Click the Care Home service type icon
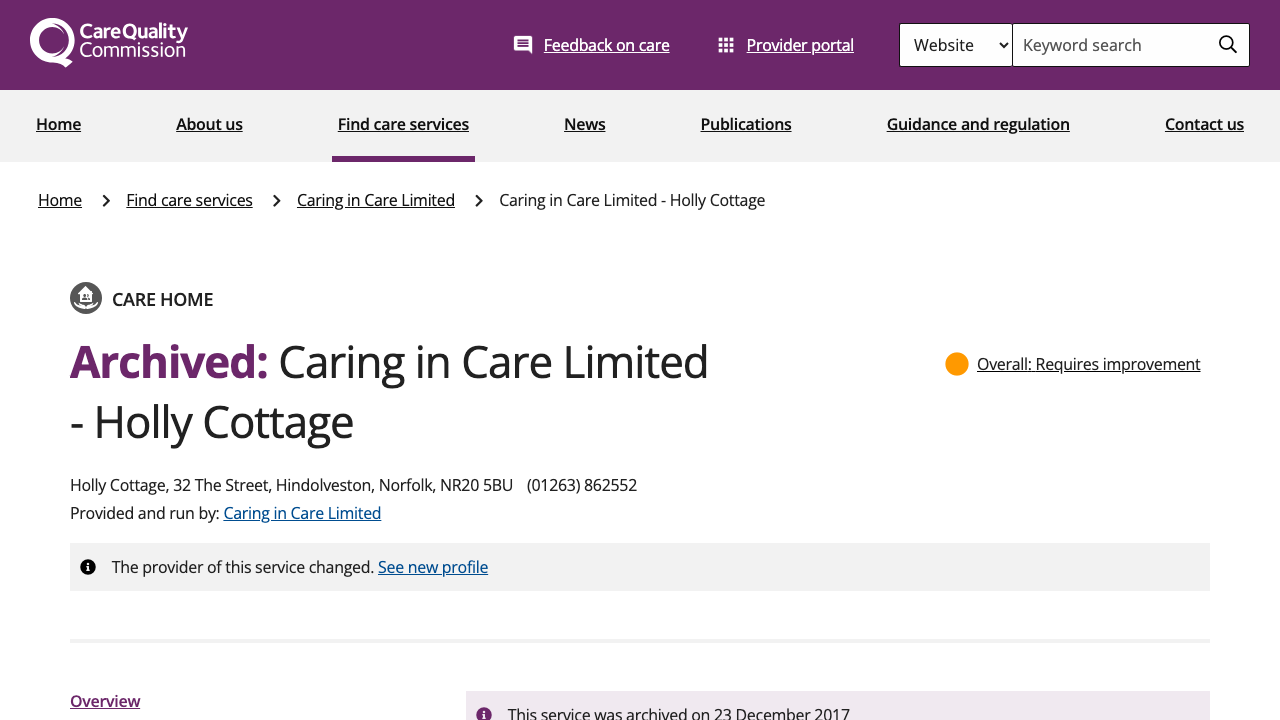This screenshot has width=1280, height=720. click(86, 298)
